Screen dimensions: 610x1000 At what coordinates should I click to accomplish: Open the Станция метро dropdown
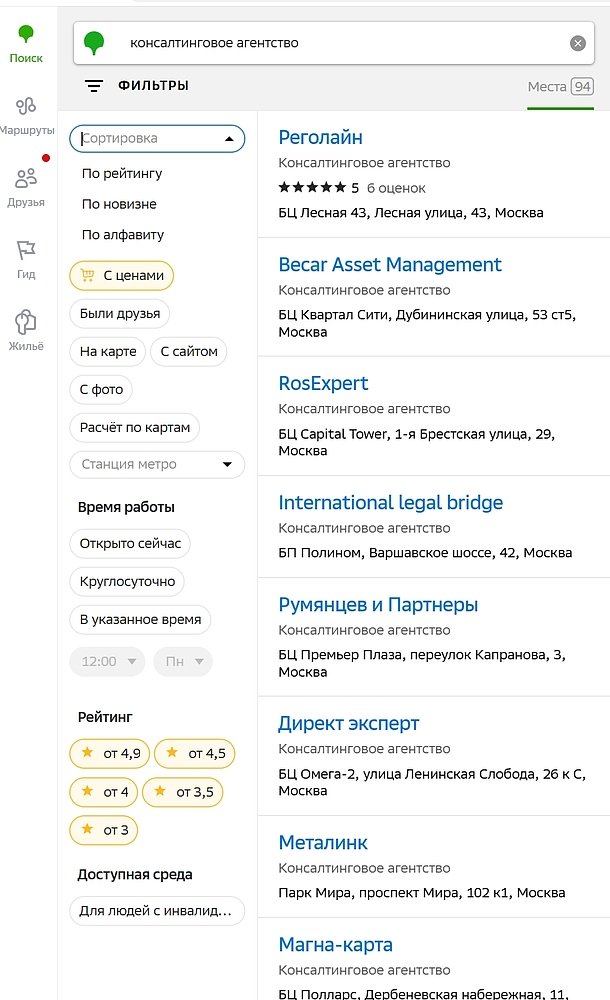[156, 464]
